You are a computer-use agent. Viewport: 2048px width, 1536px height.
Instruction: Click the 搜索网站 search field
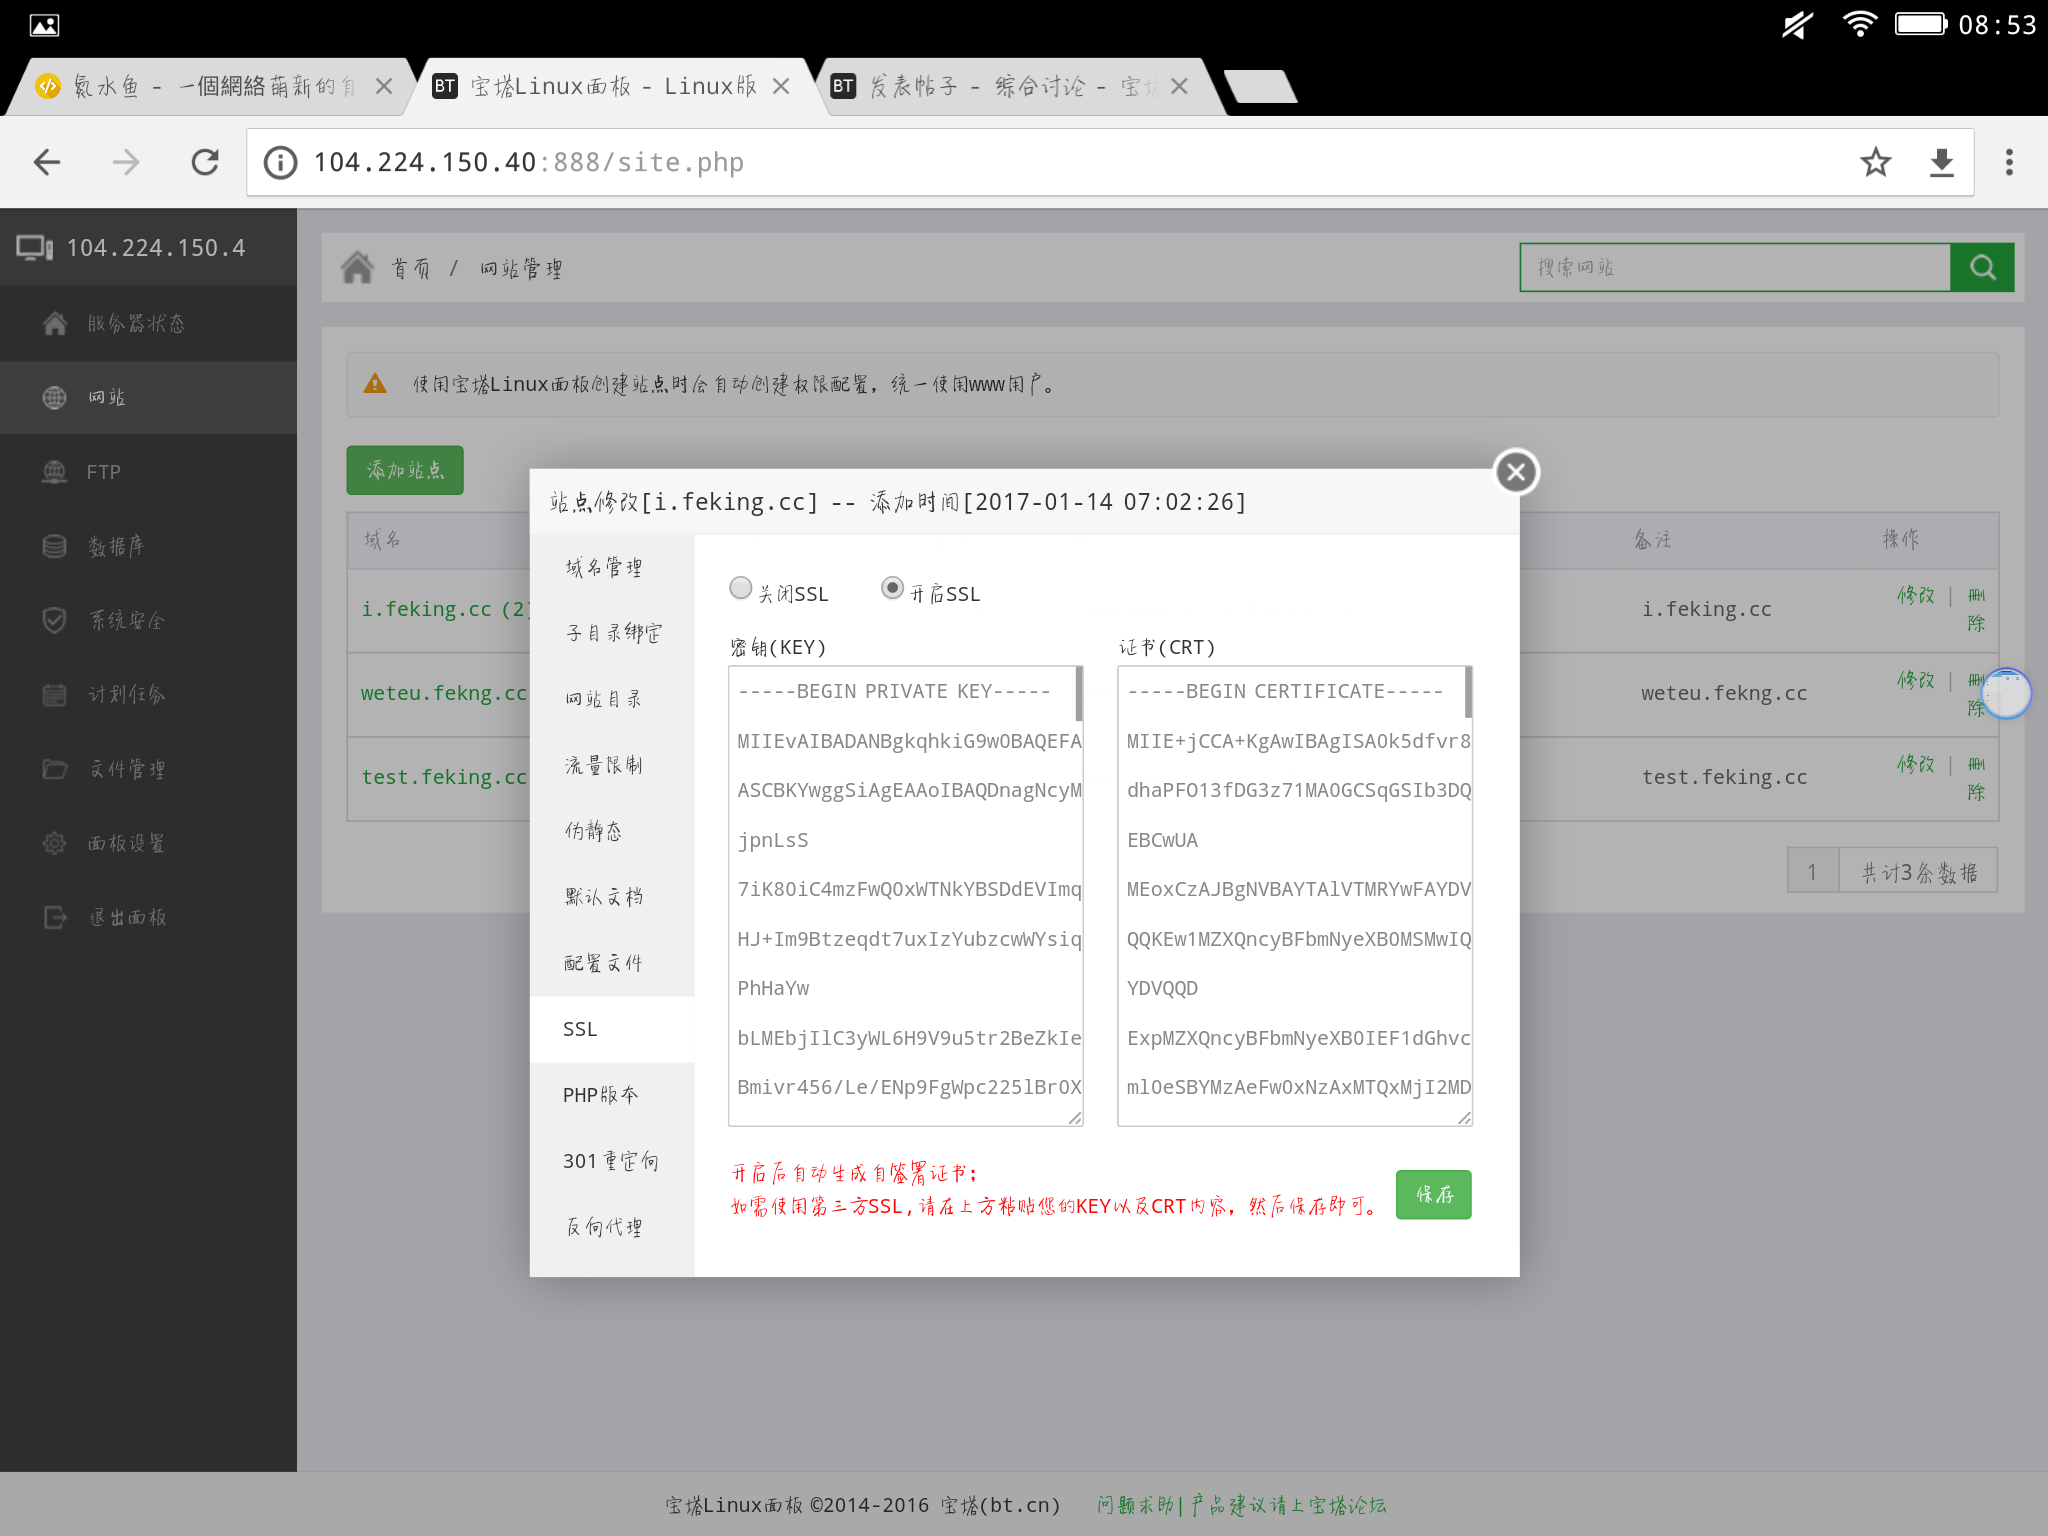[x=1735, y=267]
